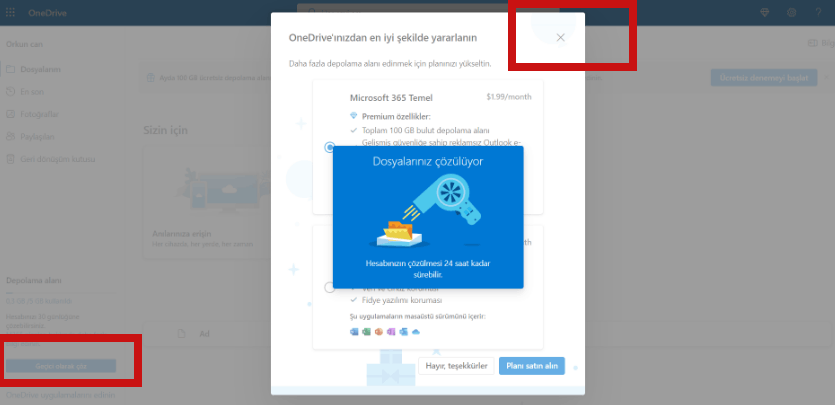Click the Dosyalarınız çözülüyor popup heading

coord(428,161)
